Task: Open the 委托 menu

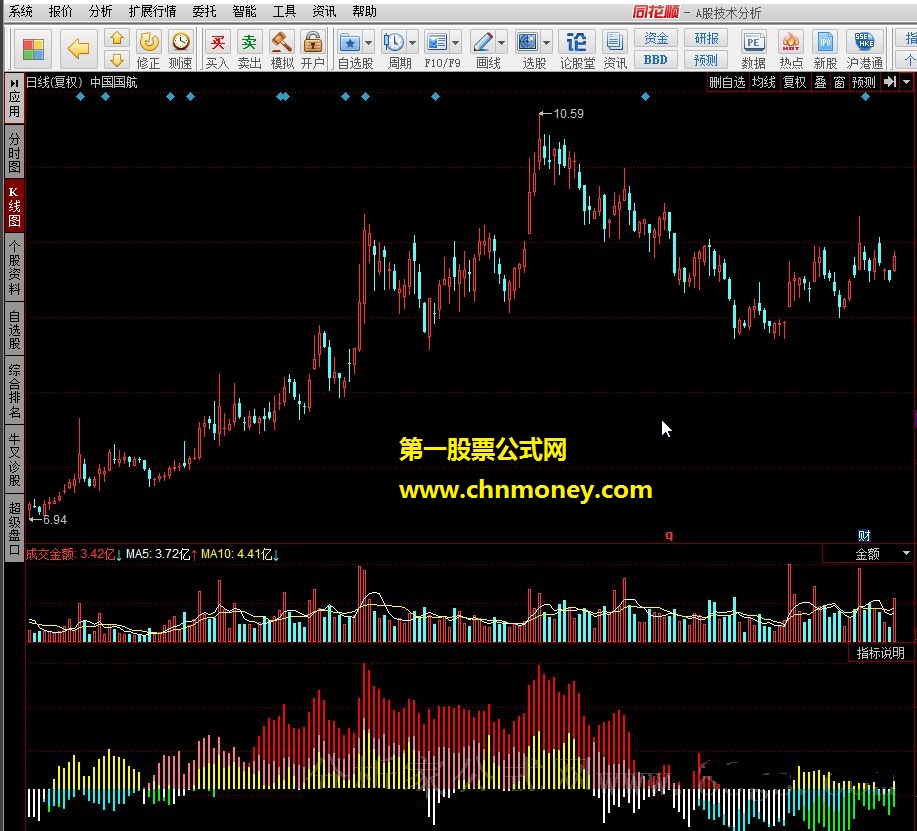Action: tap(205, 11)
